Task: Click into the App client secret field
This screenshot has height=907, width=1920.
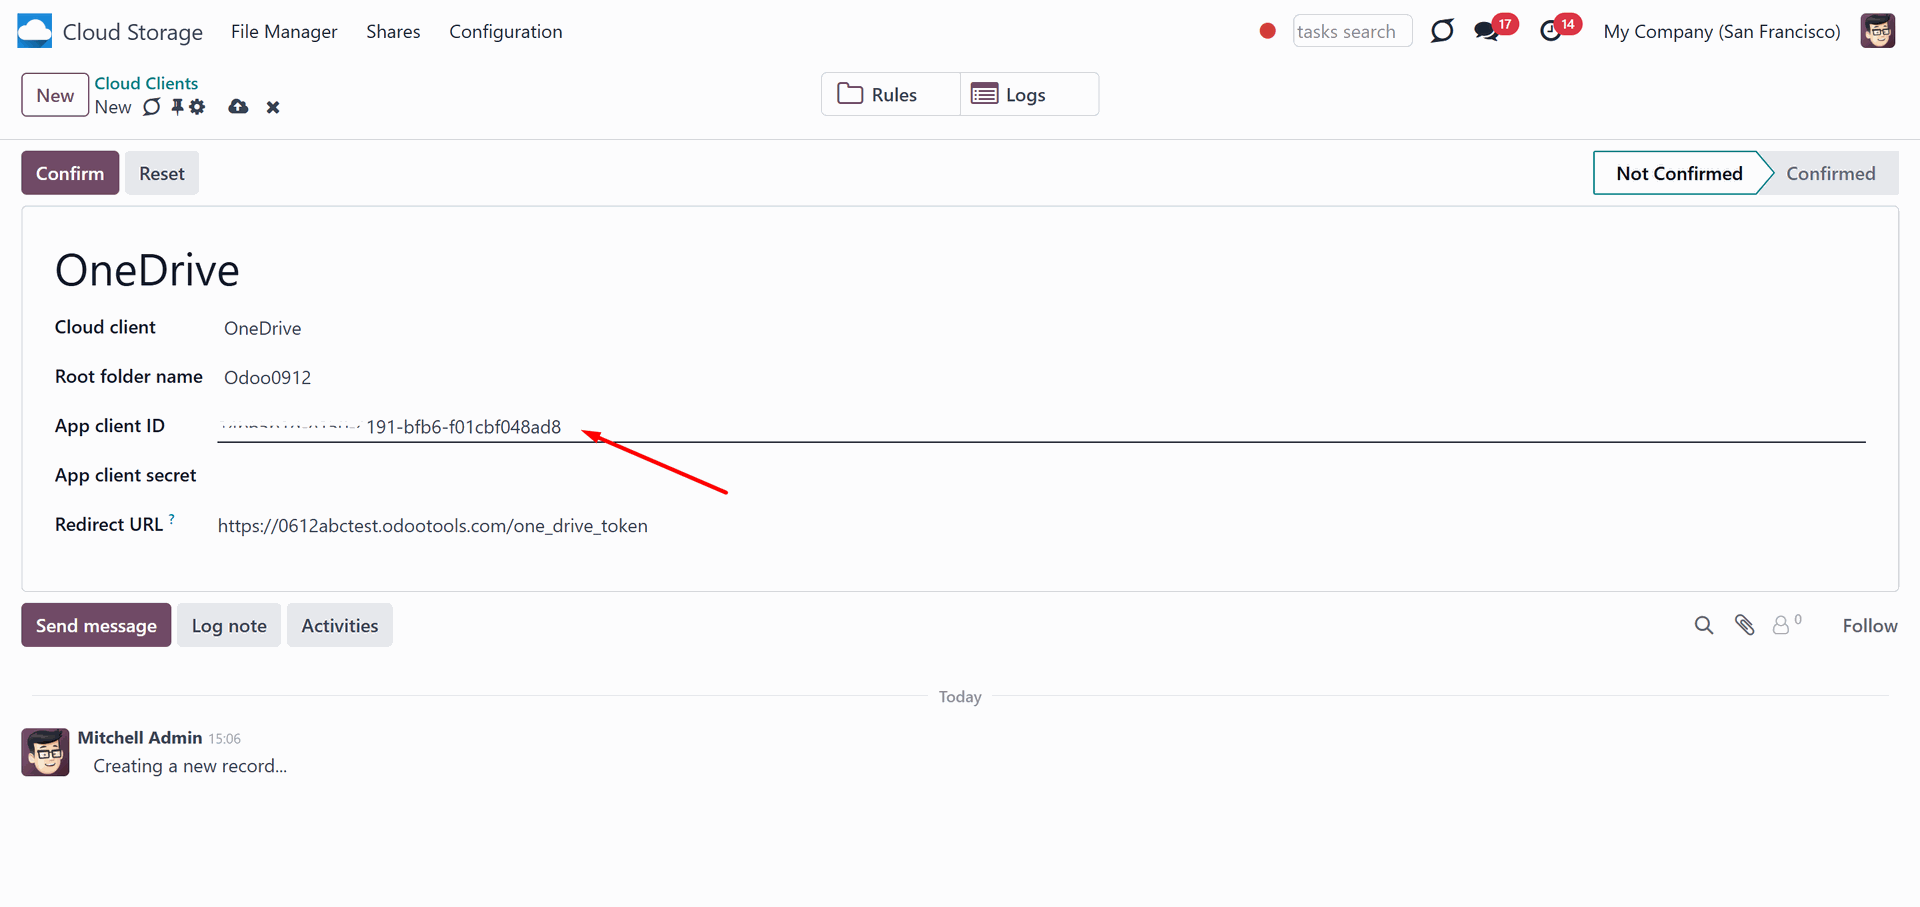Action: pyautogui.click(x=1041, y=476)
